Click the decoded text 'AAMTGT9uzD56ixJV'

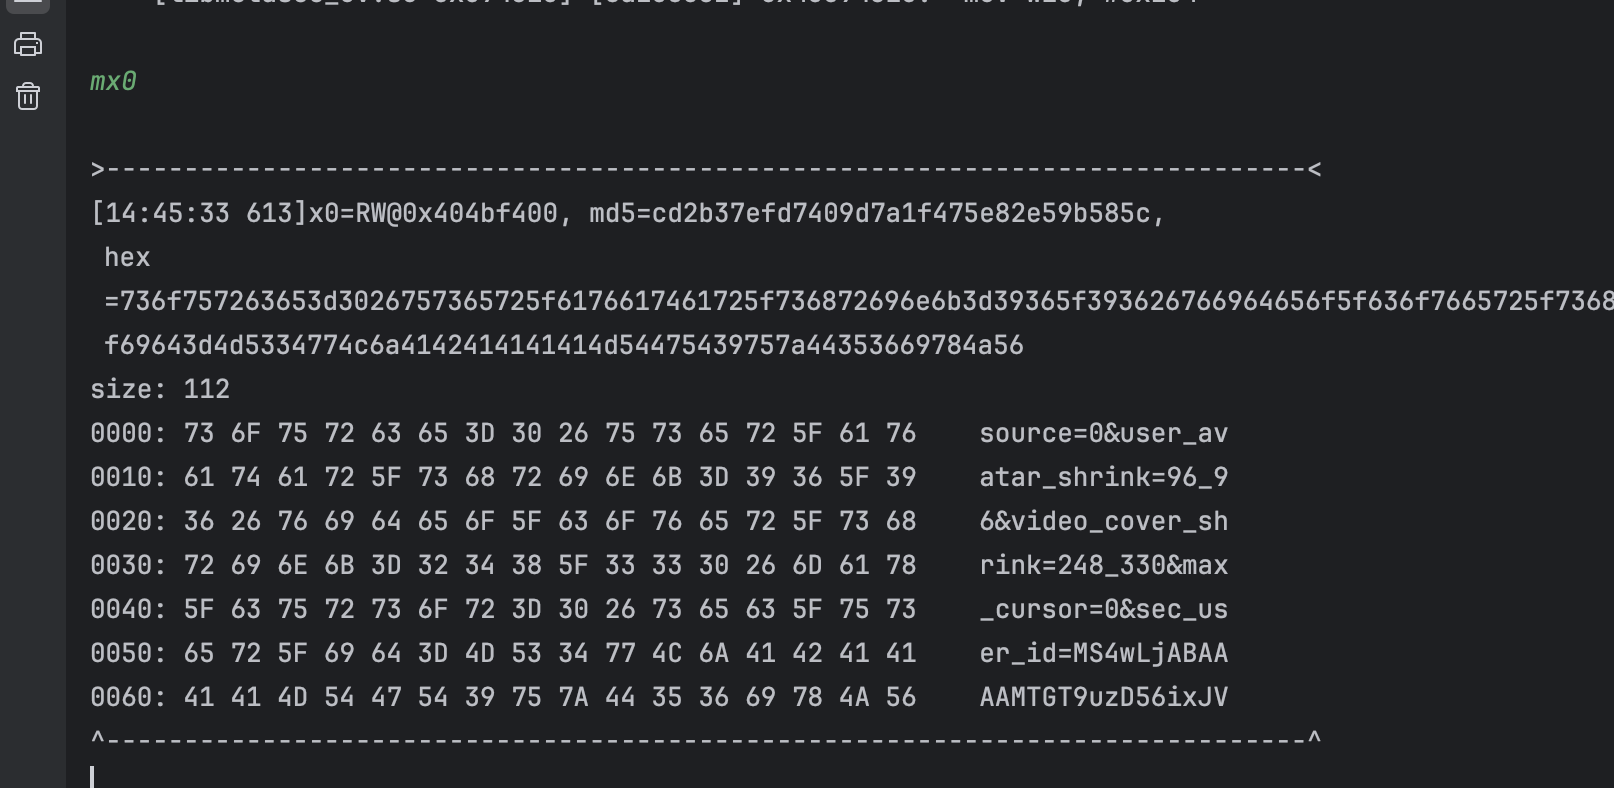pos(1103,697)
